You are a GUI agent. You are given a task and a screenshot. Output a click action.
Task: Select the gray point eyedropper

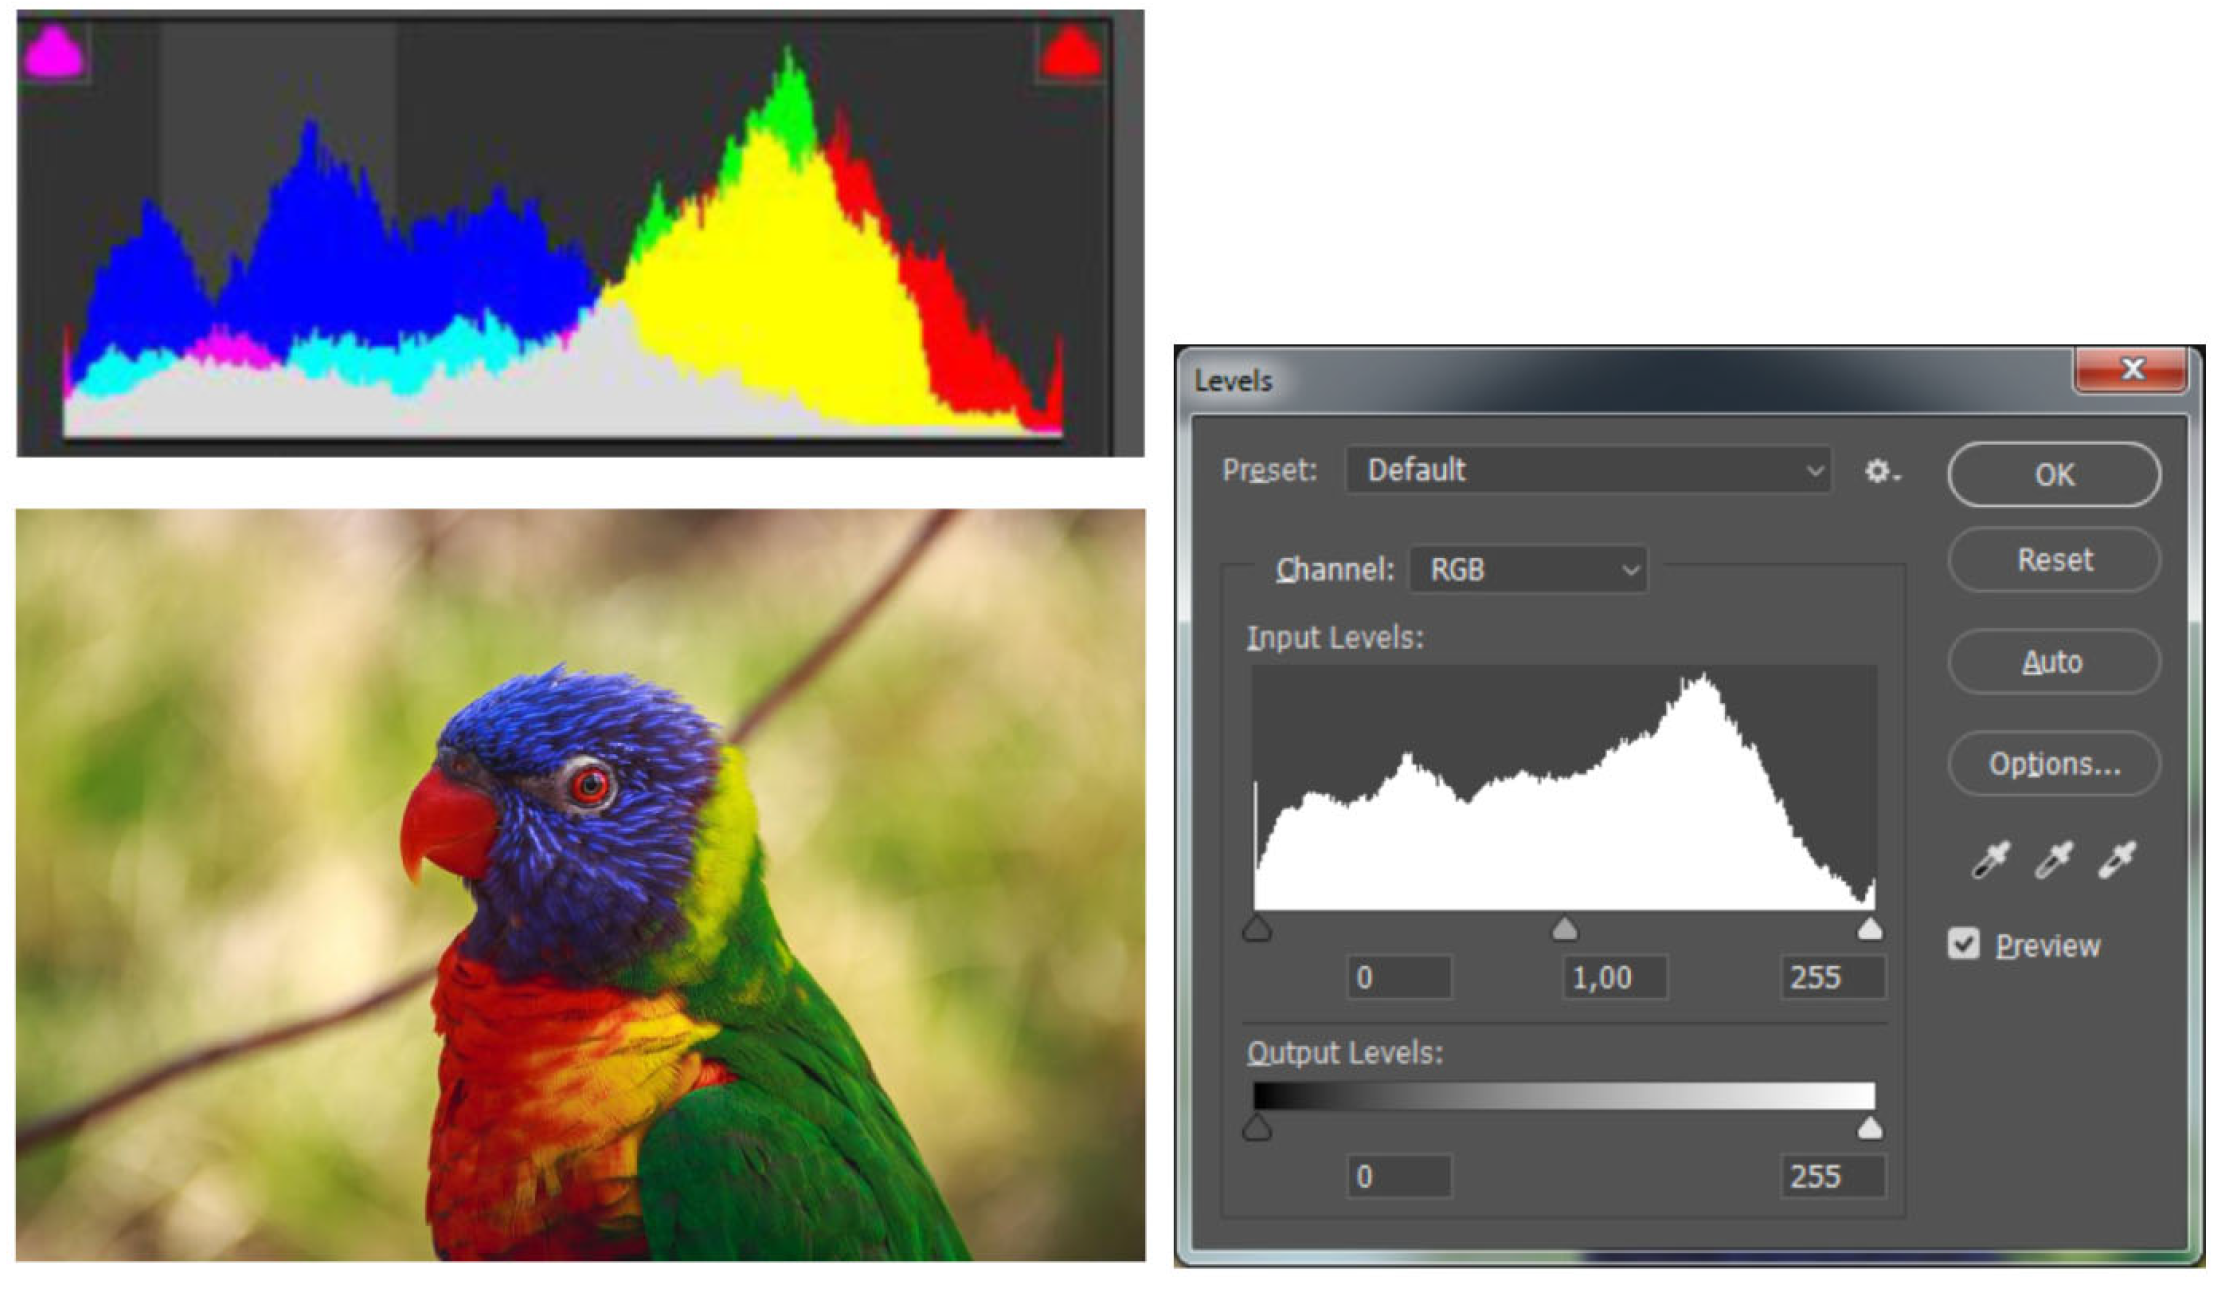click(2053, 860)
